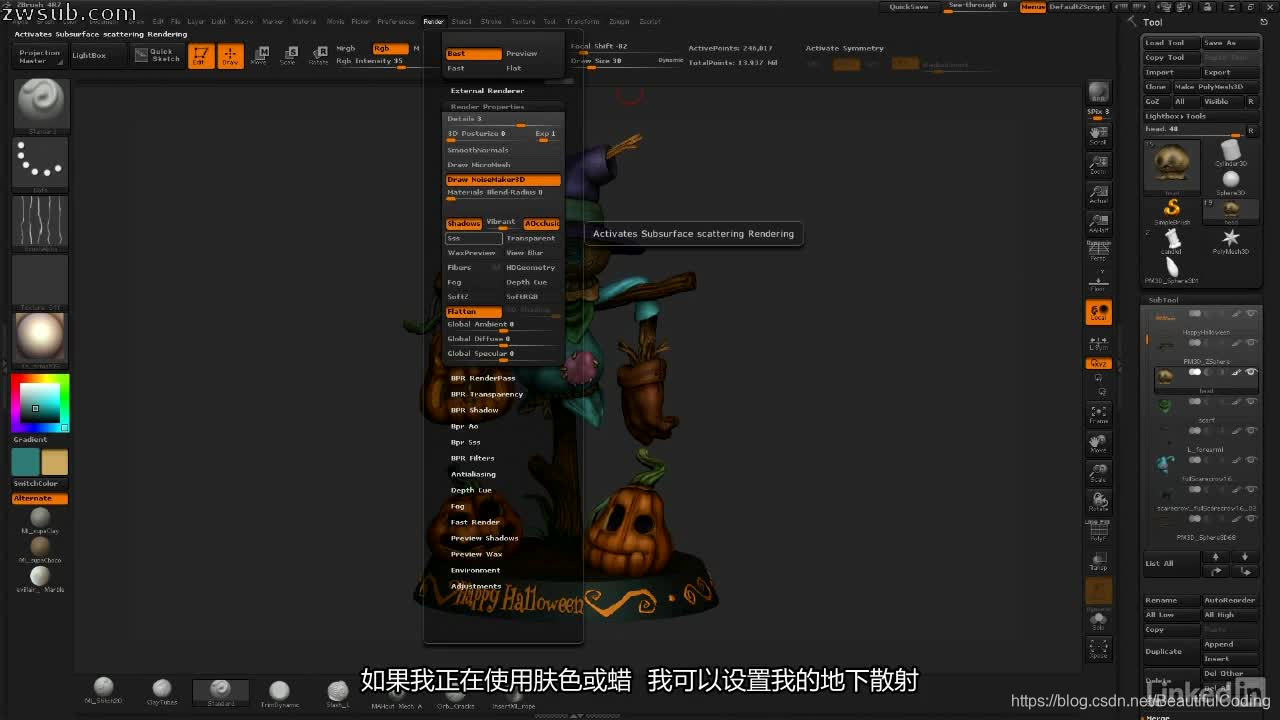
Task: Toggle Persp perspective icon
Action: pyautogui.click(x=1098, y=251)
